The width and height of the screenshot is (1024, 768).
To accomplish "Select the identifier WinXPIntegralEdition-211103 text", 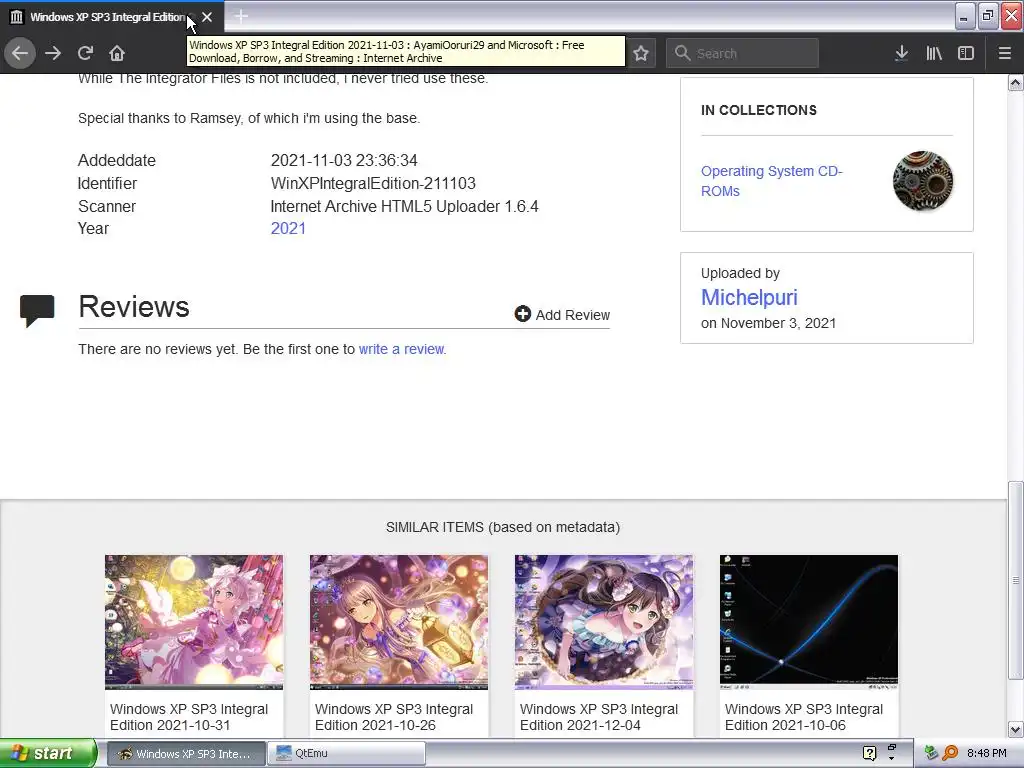I will click(373, 184).
